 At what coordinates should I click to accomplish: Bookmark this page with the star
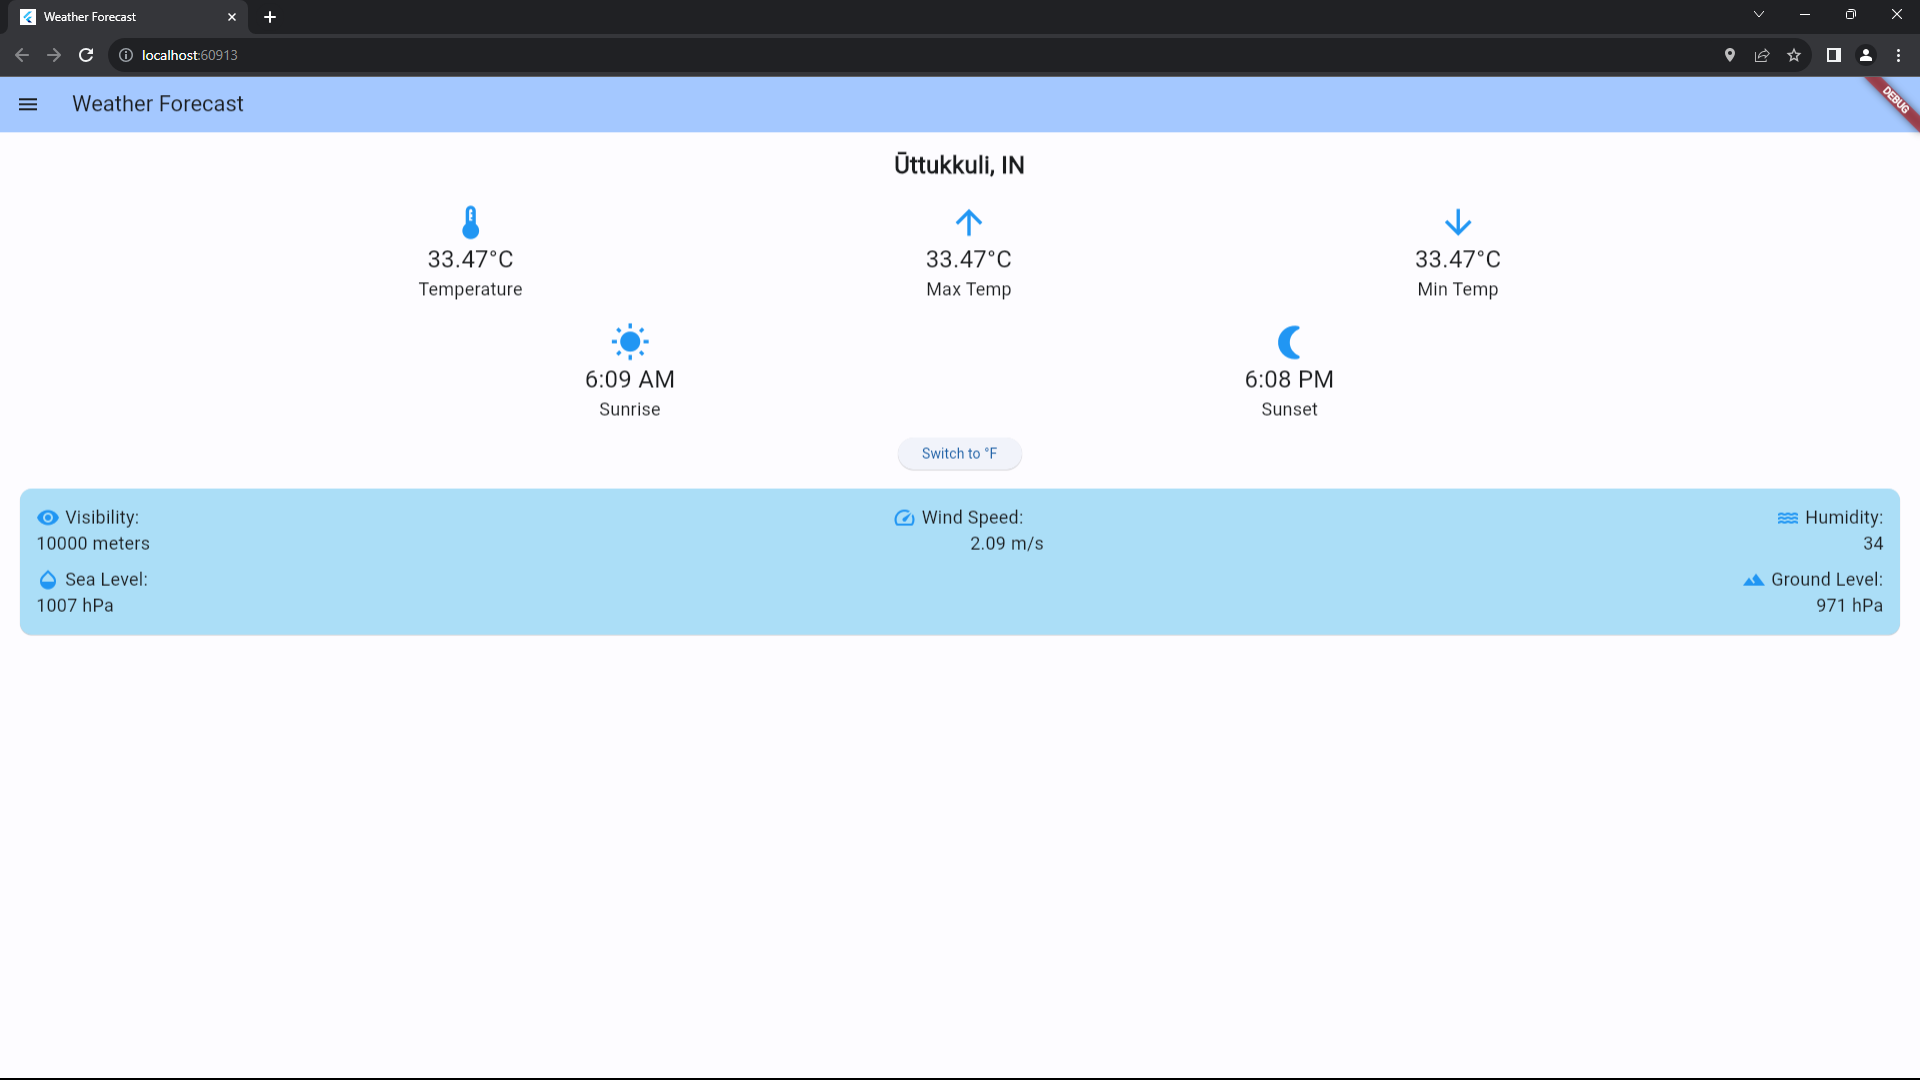click(x=1794, y=55)
